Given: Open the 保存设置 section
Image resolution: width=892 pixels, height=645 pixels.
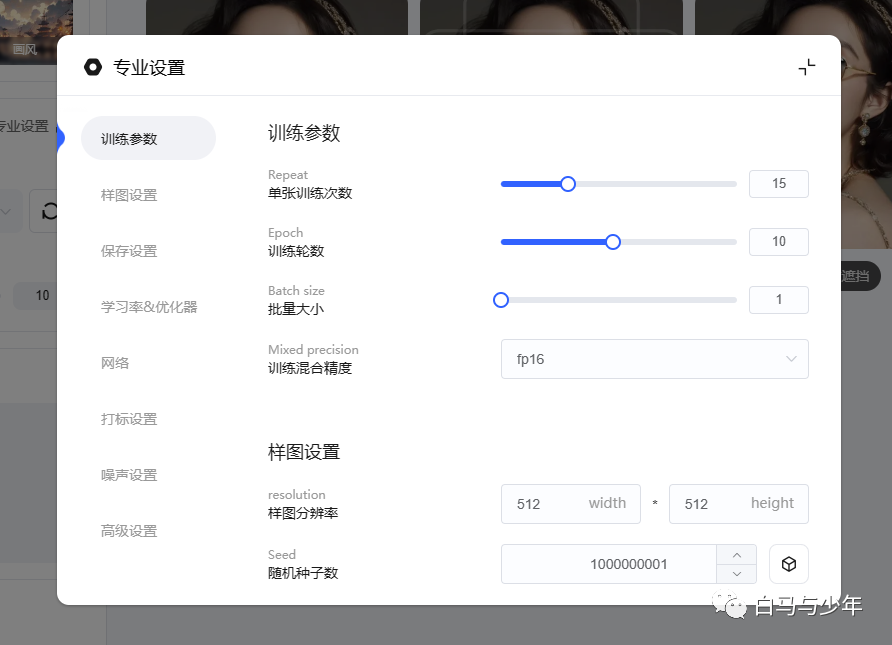Looking at the screenshot, I should click(129, 251).
